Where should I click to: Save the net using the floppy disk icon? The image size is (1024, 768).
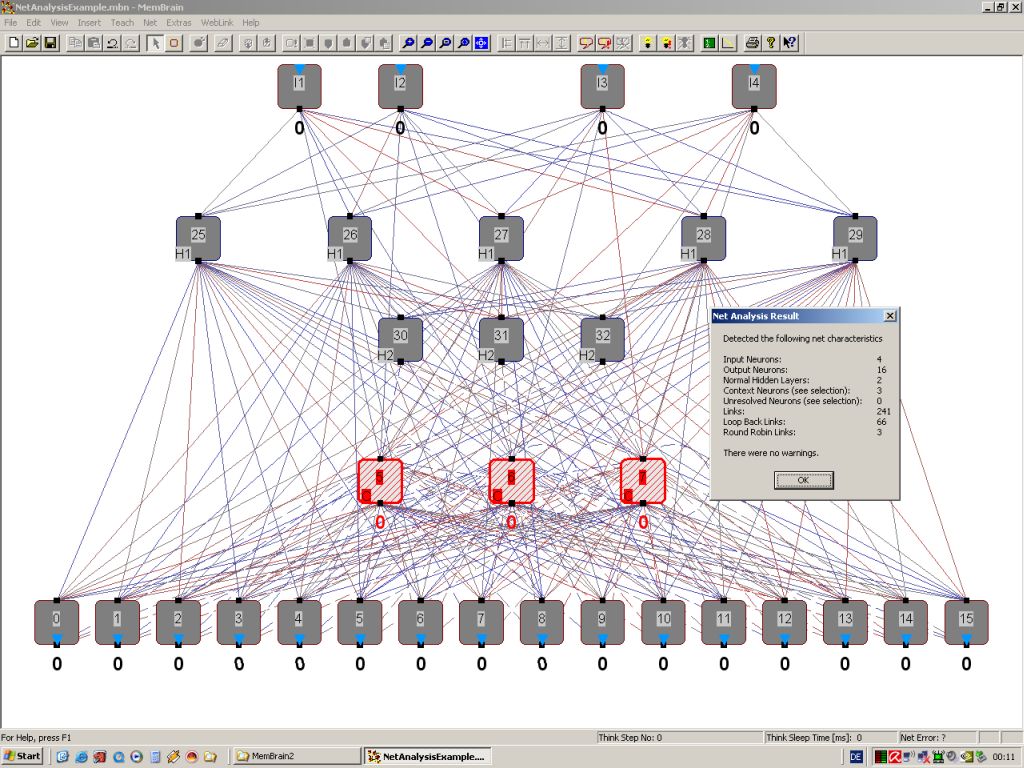tap(50, 43)
